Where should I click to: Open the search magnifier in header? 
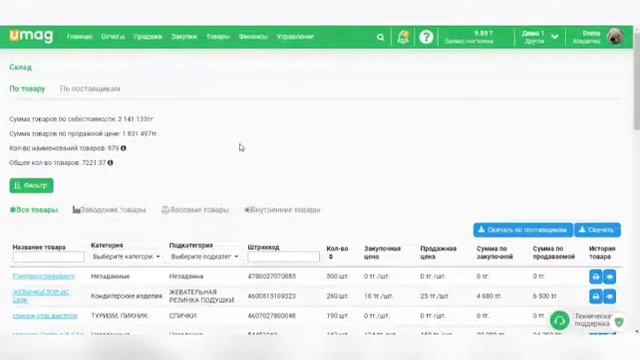tap(380, 37)
